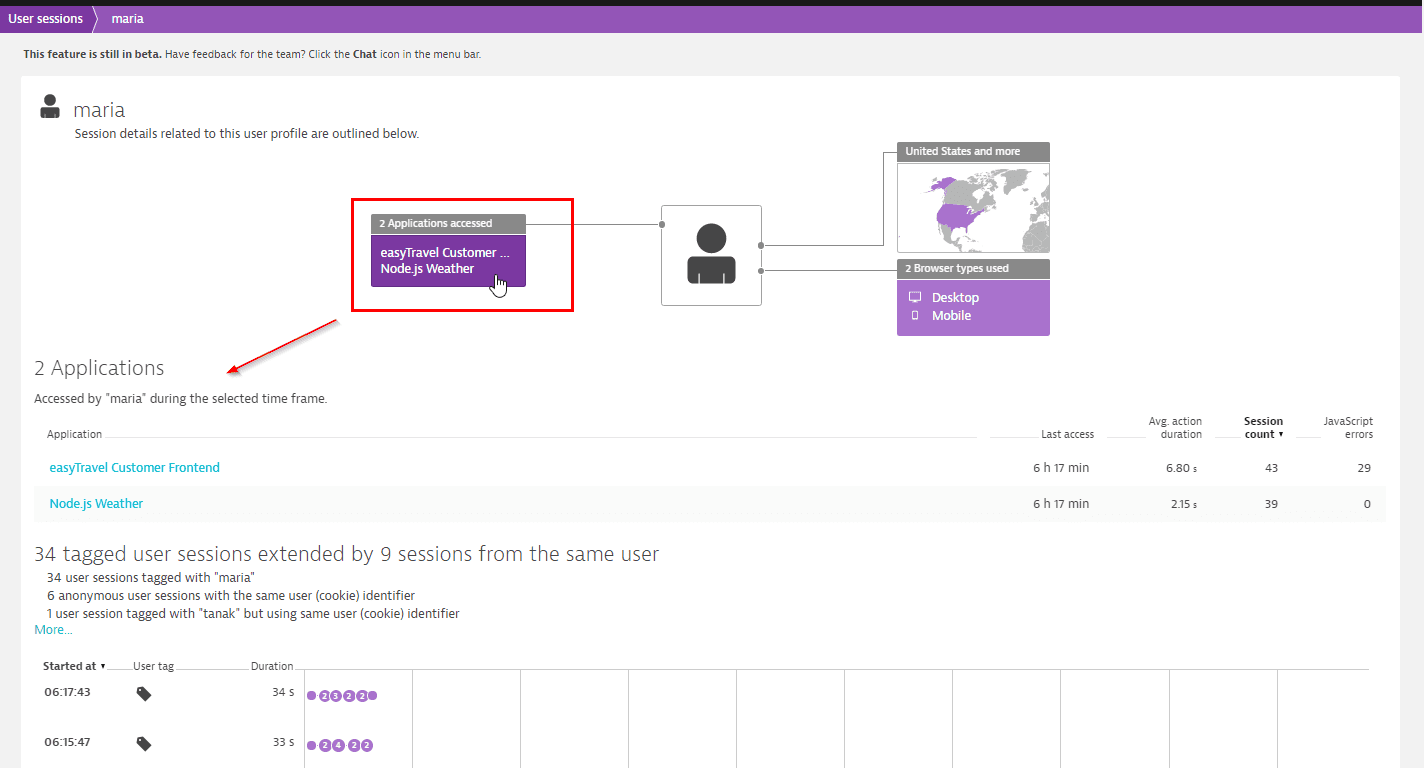Click the JavaScript errors value 0 for Node.js Weather
The width and height of the screenshot is (1424, 768).
pyautogui.click(x=1367, y=504)
